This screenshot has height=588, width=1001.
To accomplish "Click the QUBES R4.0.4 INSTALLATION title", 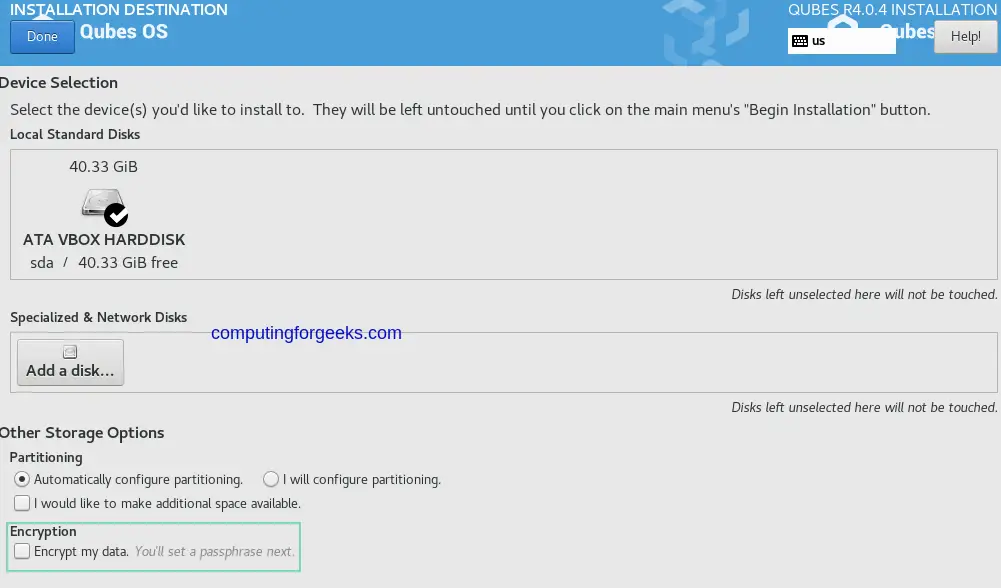I will click(x=892, y=10).
